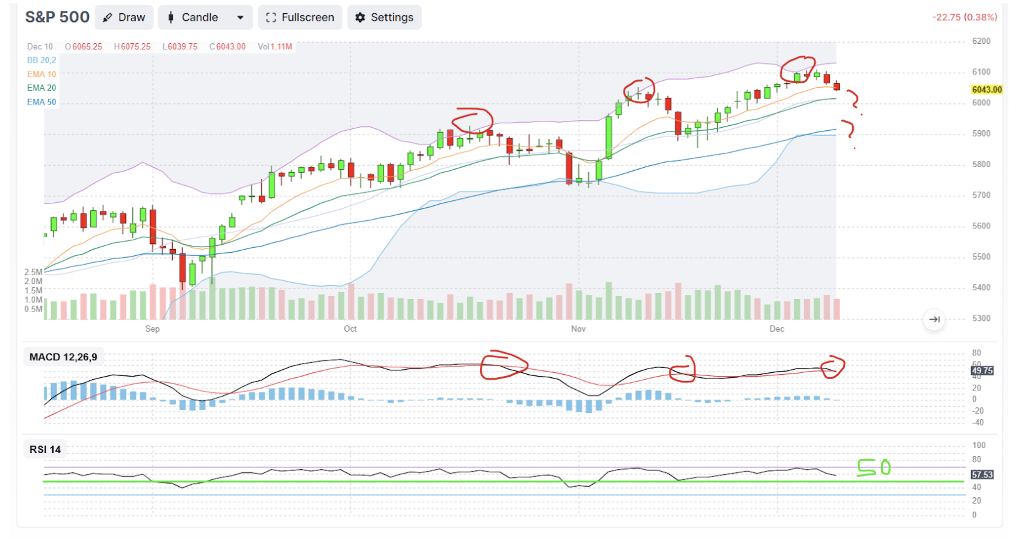Click the 6043.00 current price tag
The width and height of the screenshot is (1017, 543).
(987, 90)
